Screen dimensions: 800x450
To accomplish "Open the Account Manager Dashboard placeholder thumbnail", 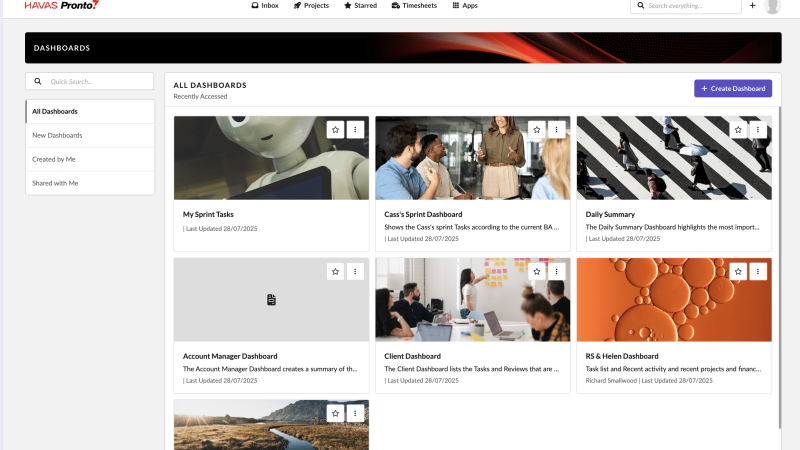I will click(271, 300).
